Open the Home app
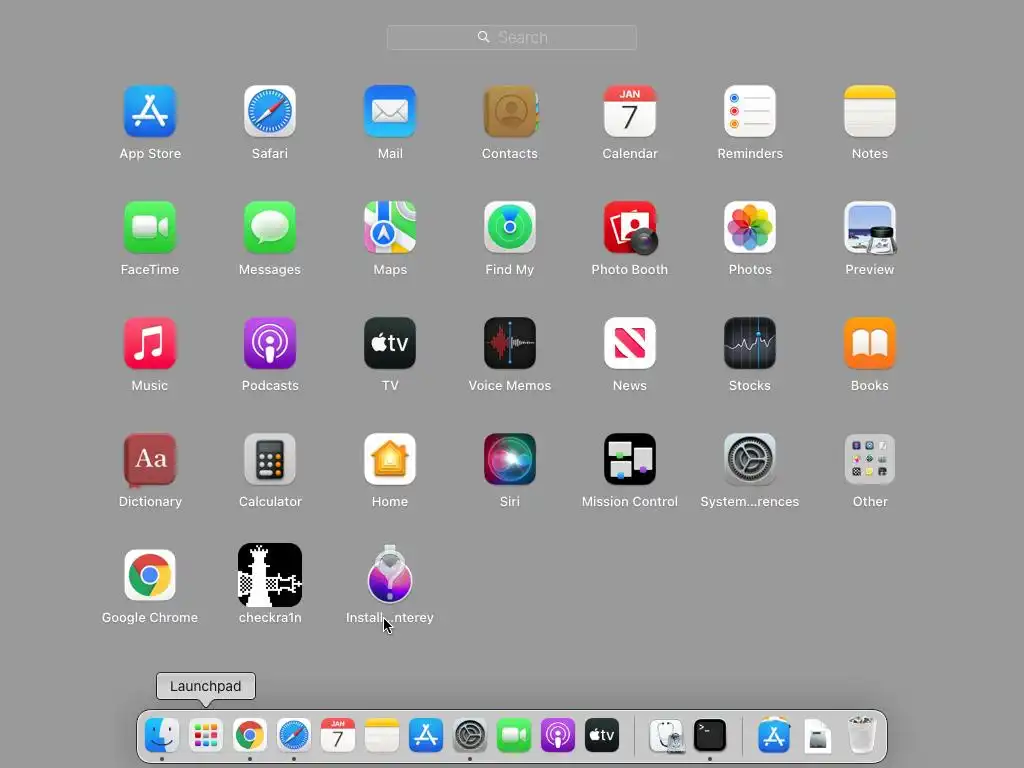Image resolution: width=1024 pixels, height=768 pixels. (x=390, y=459)
